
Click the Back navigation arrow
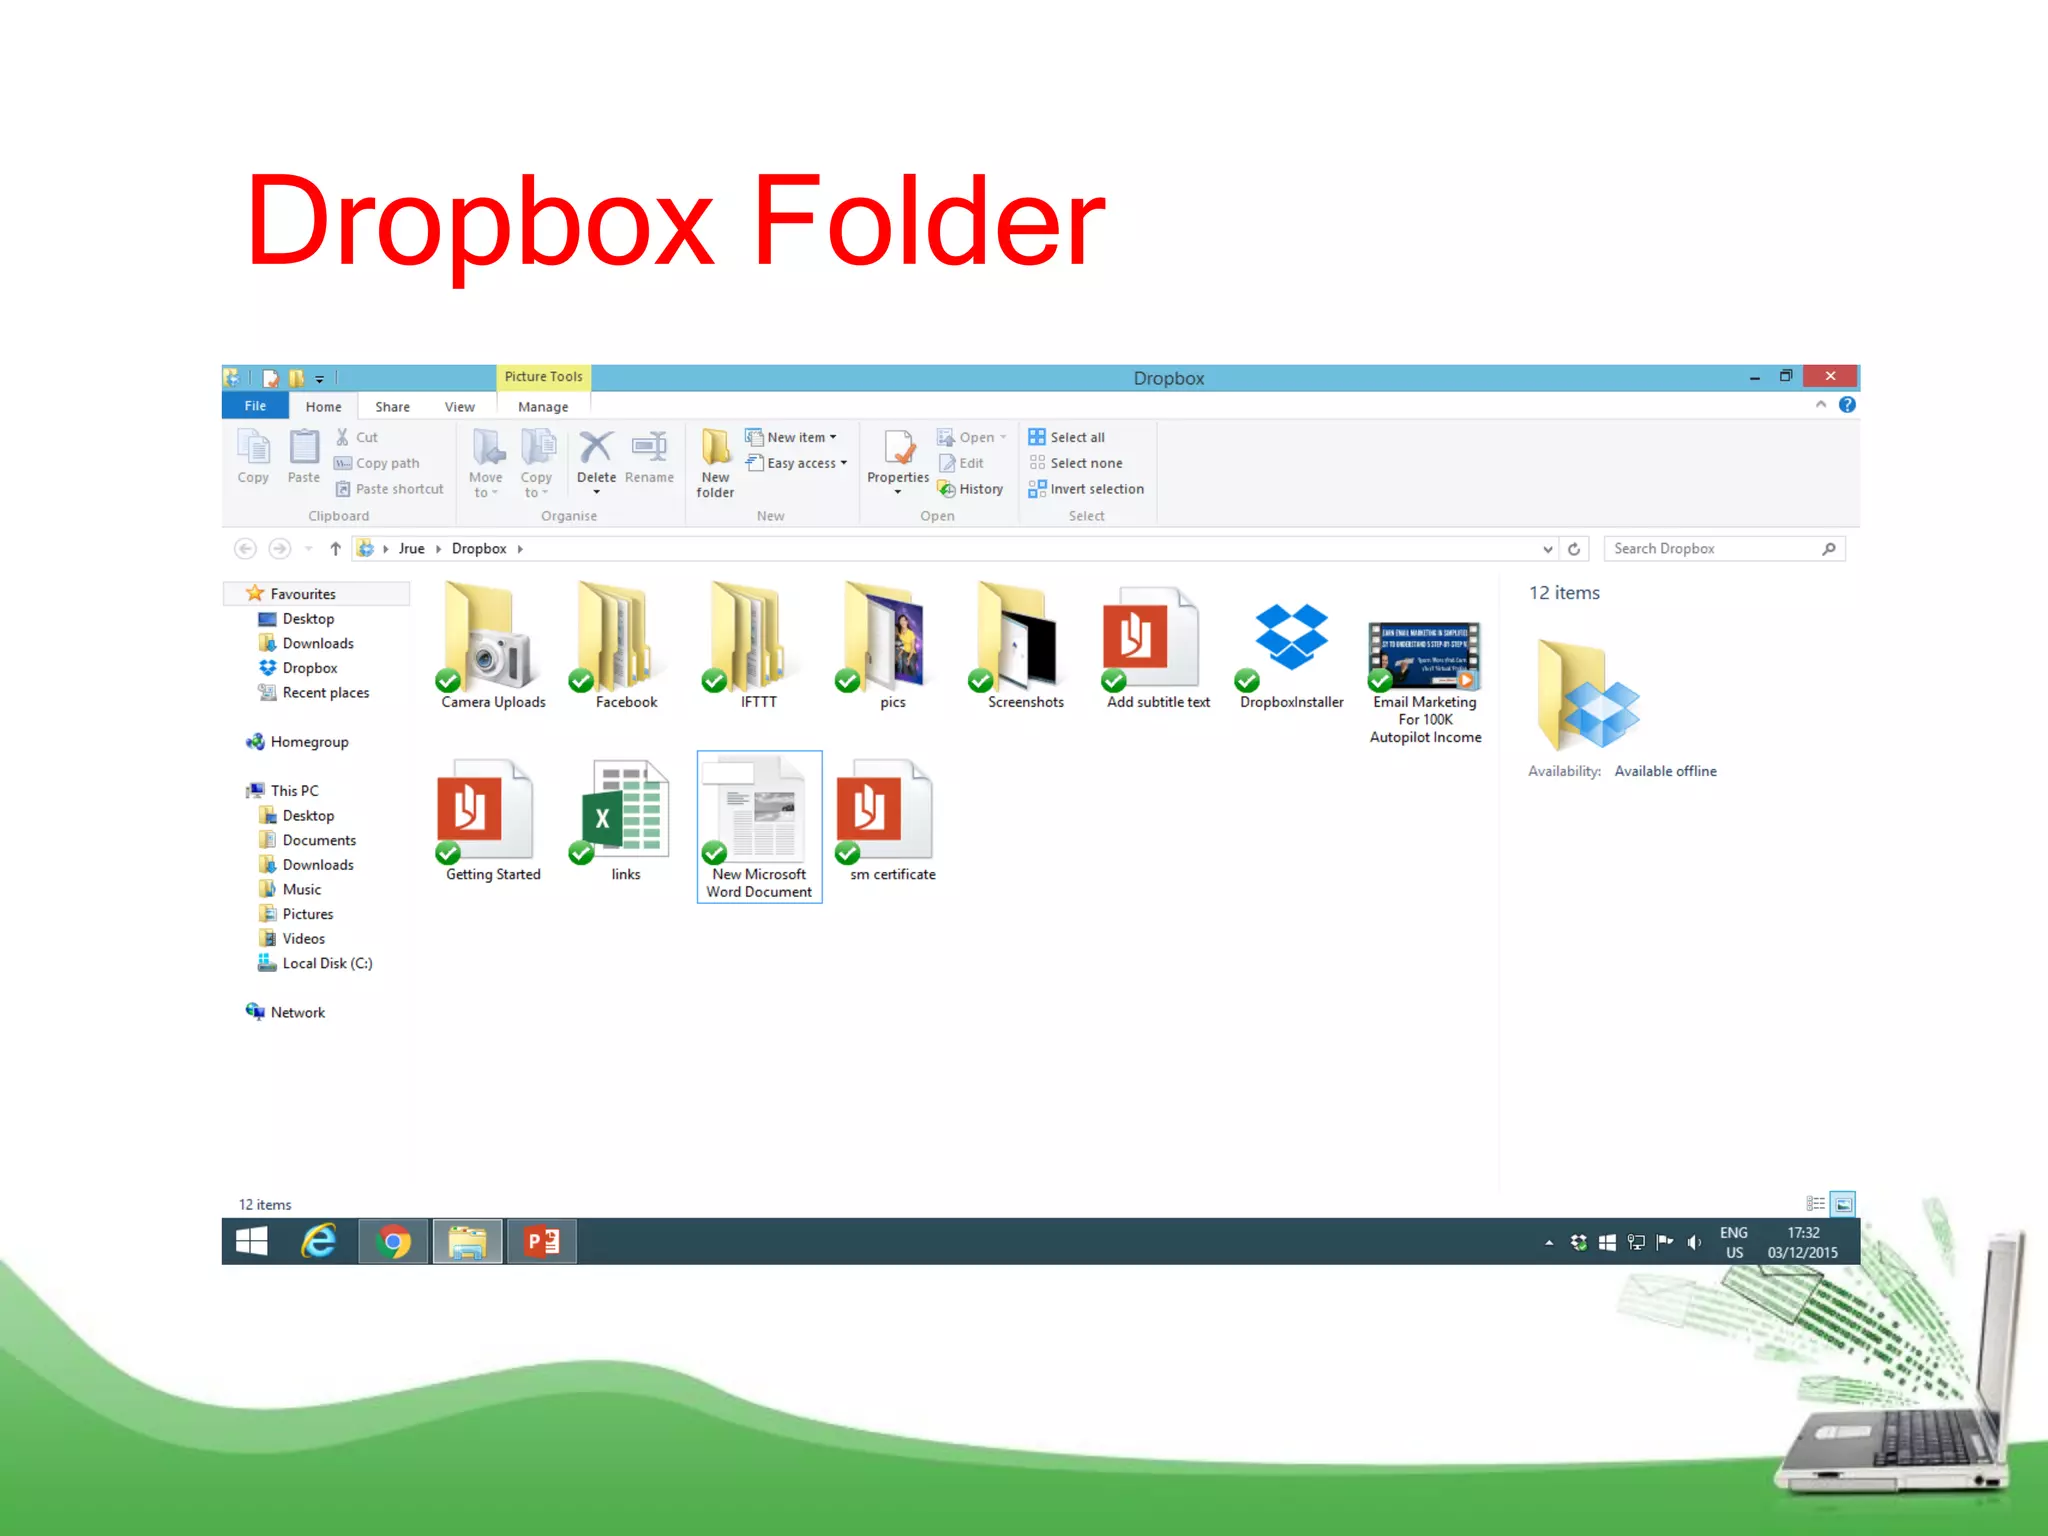(245, 549)
